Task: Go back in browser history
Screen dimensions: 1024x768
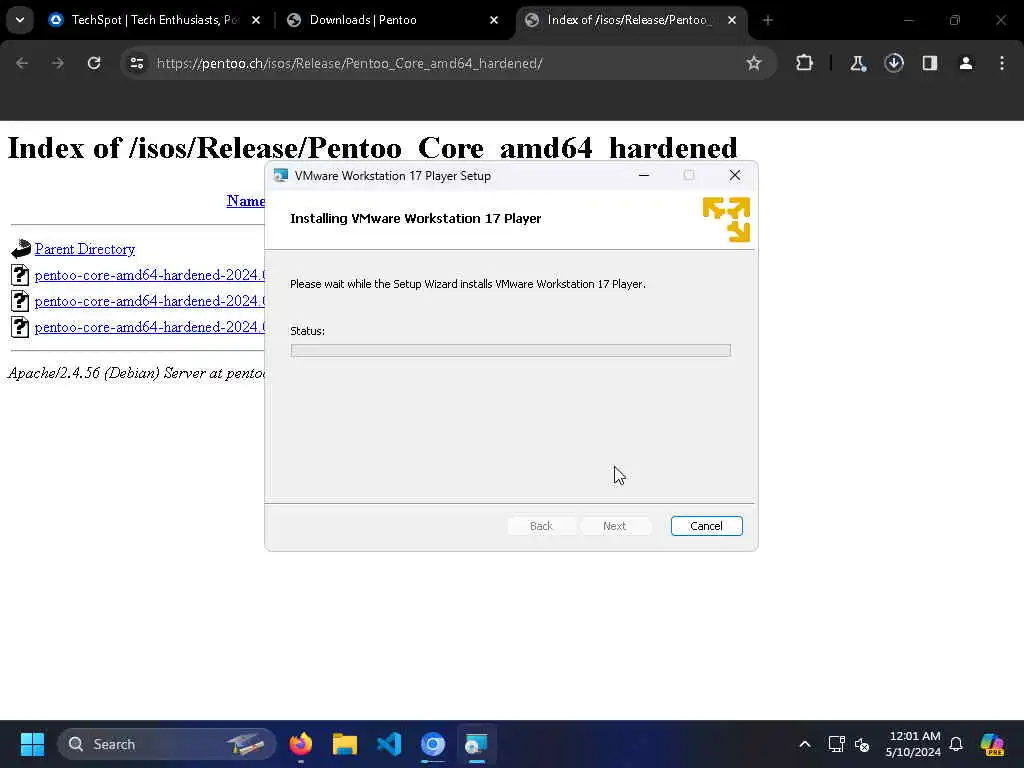Action: click(x=22, y=63)
